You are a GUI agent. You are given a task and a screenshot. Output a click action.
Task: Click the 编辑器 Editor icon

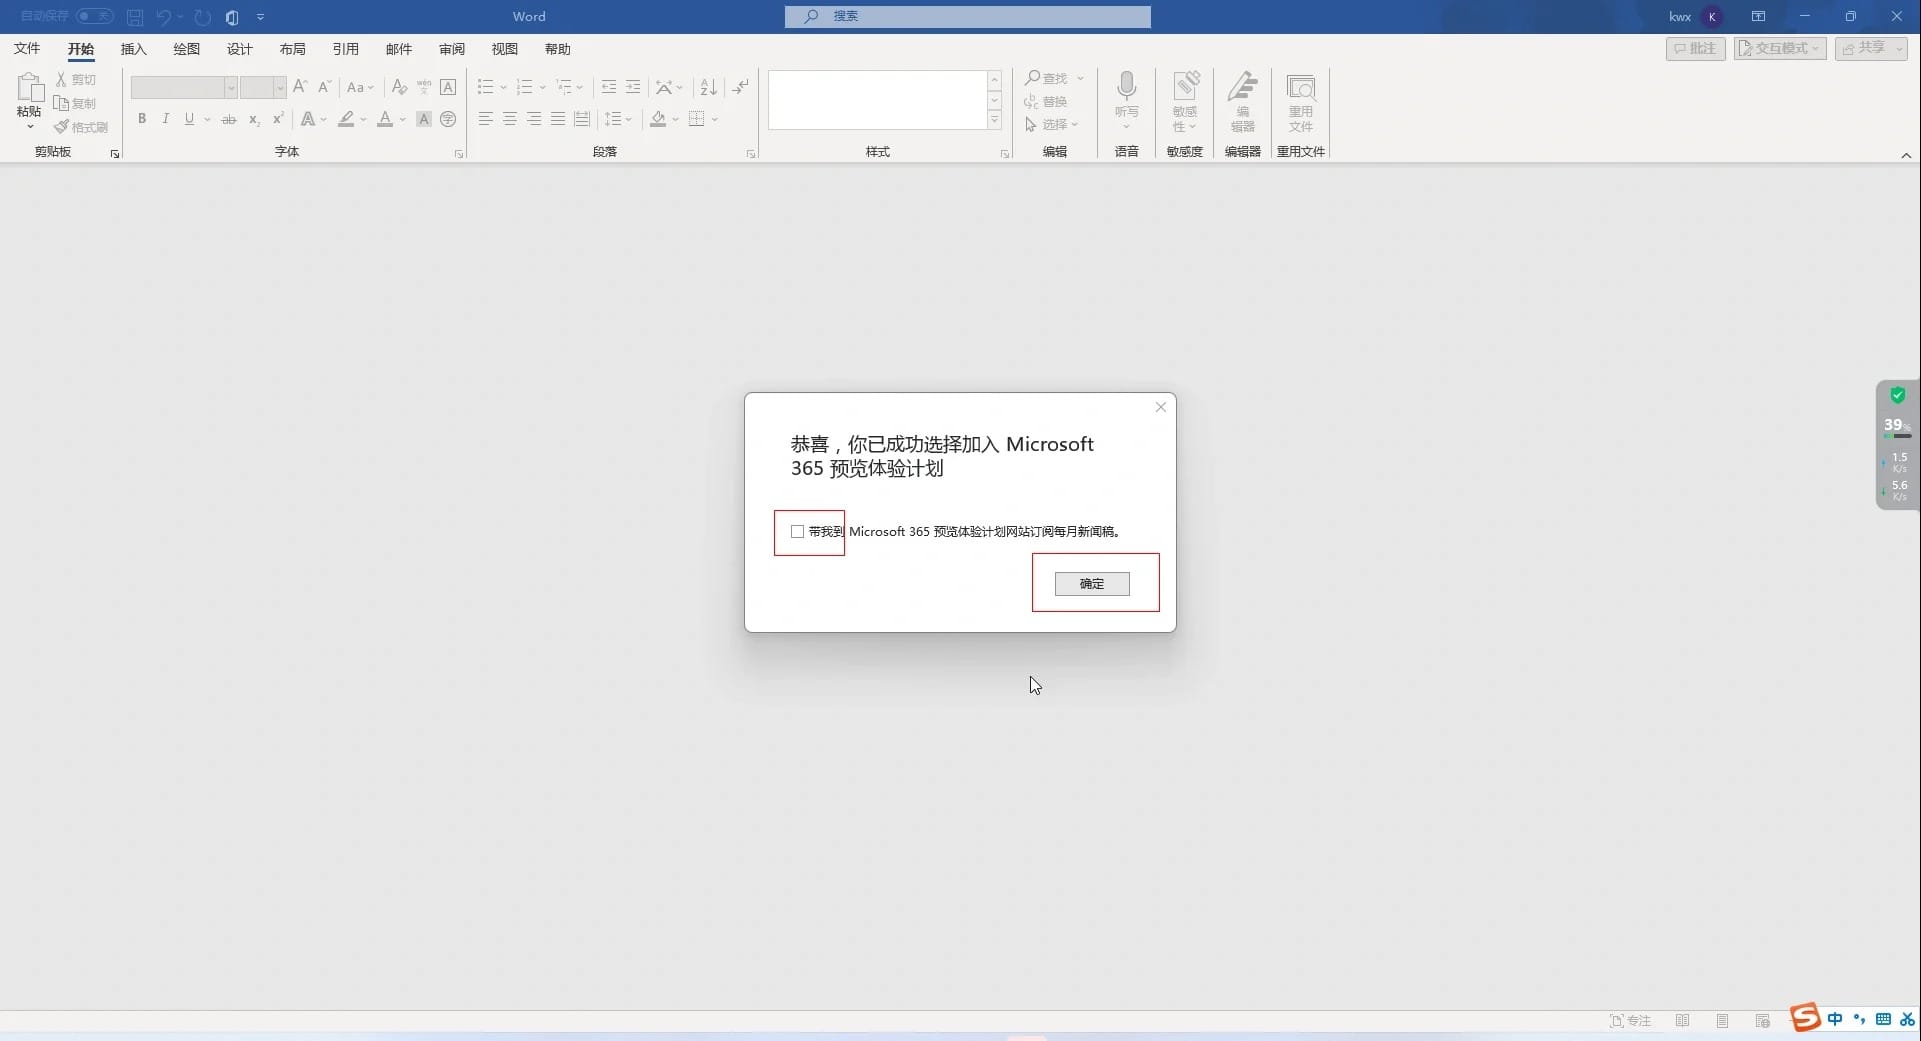[x=1243, y=86]
